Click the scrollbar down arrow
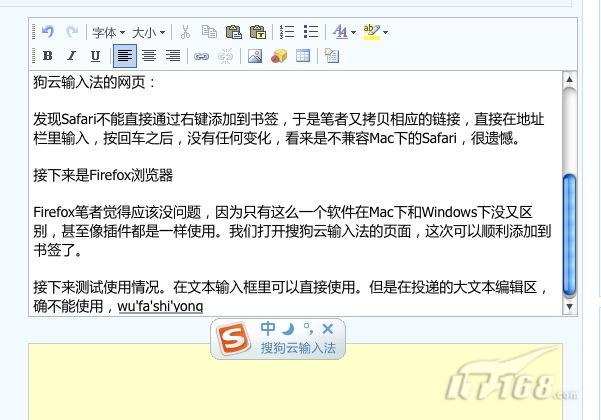 570,307
